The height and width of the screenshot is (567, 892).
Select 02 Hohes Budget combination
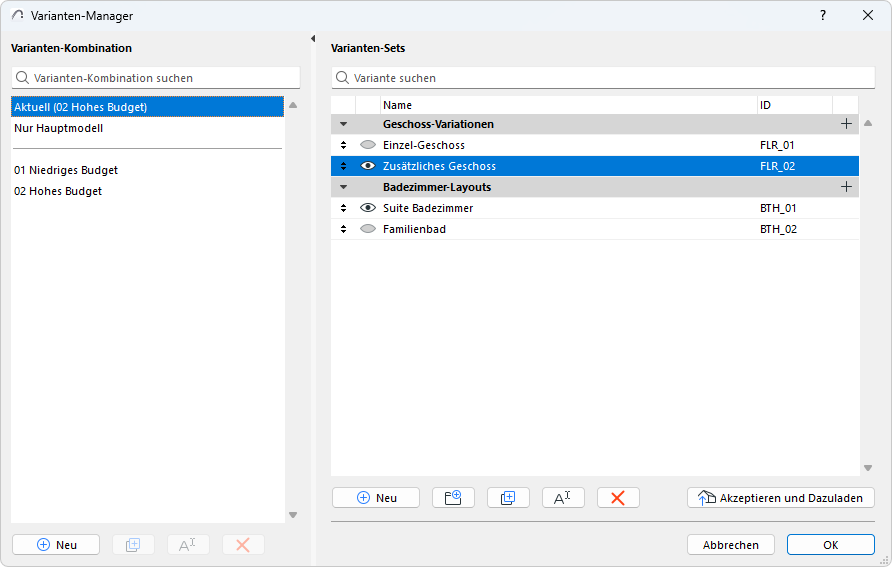[x=147, y=191]
